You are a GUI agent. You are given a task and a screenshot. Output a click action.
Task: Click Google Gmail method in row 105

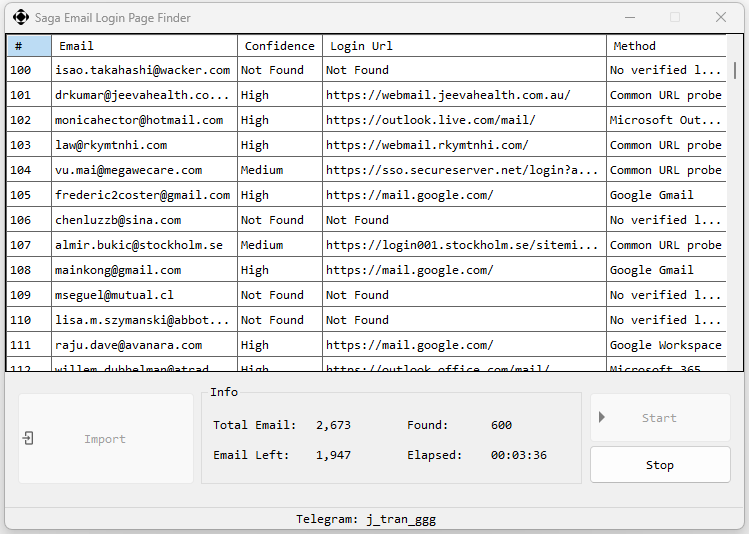coord(666,195)
